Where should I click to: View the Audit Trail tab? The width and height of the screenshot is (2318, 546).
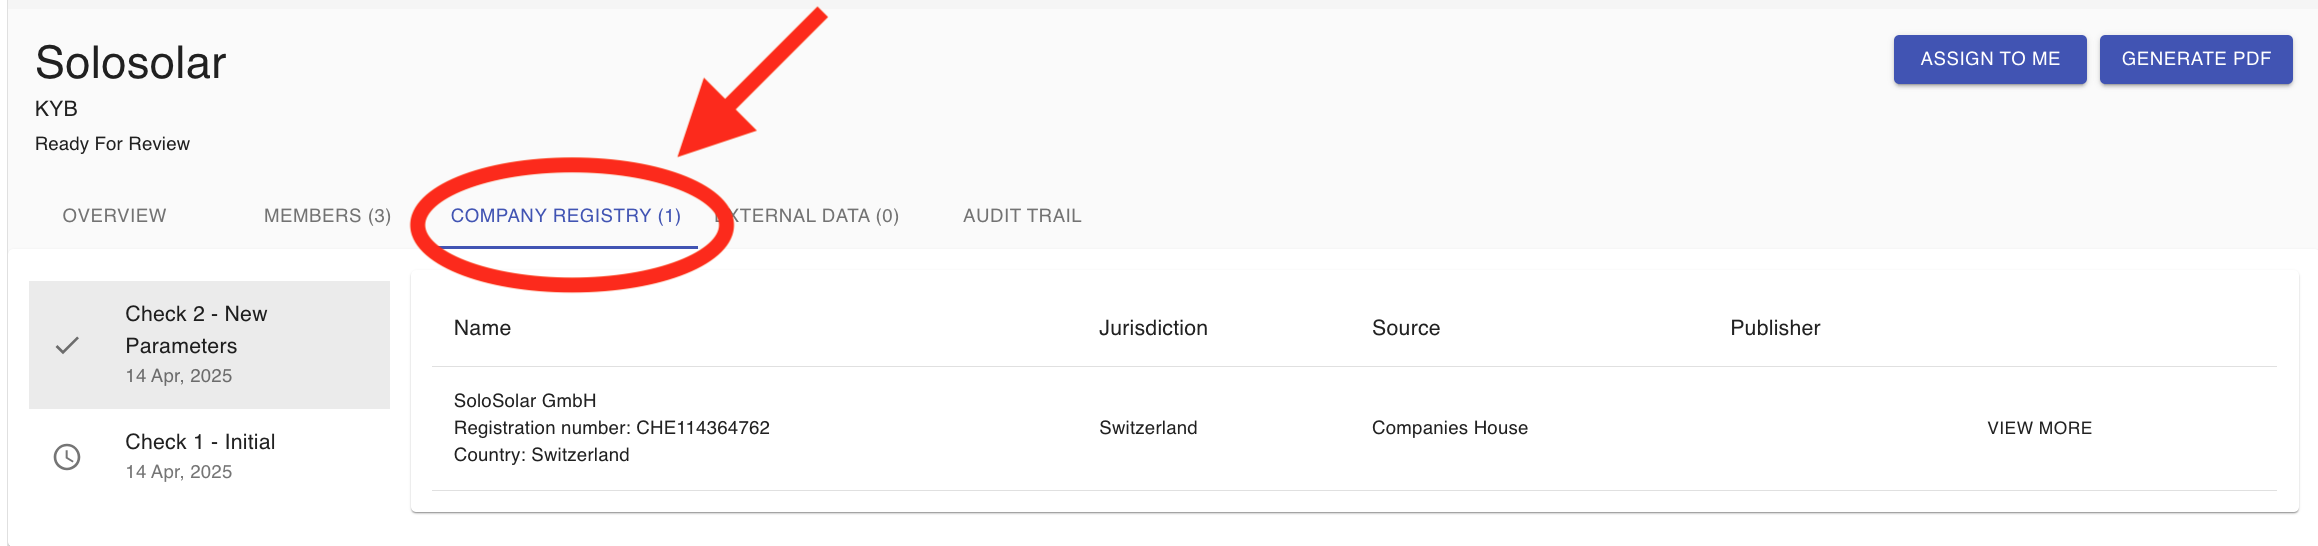click(x=1022, y=216)
